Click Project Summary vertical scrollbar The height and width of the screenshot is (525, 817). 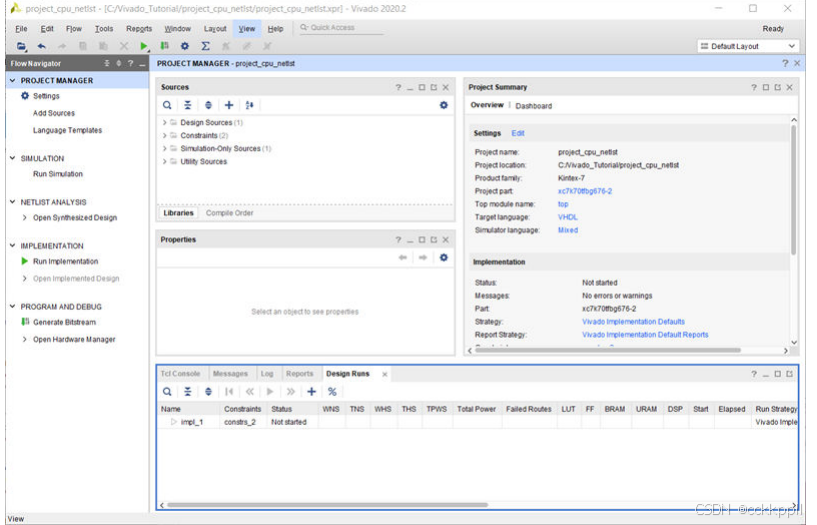pyautogui.click(x=794, y=190)
